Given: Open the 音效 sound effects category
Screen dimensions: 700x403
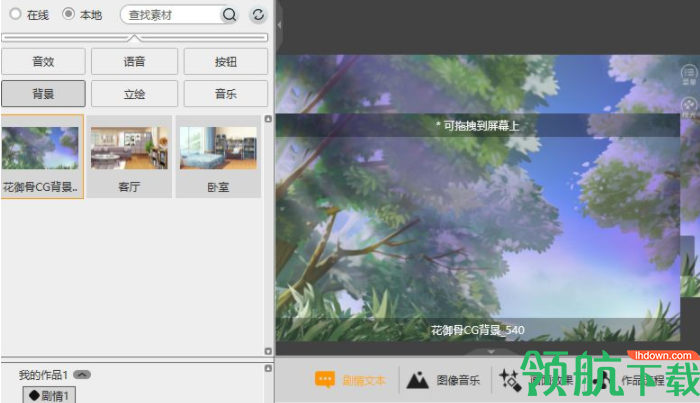Looking at the screenshot, I should pyautogui.click(x=43, y=62).
